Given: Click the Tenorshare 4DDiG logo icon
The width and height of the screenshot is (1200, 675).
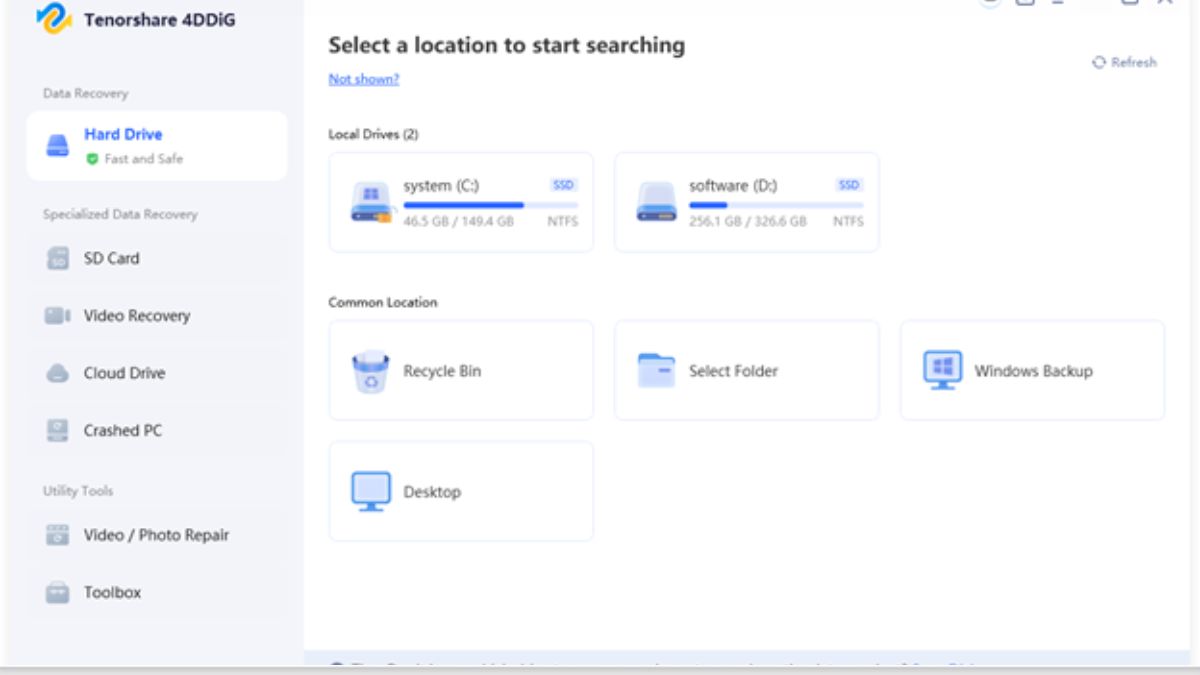Looking at the screenshot, I should coord(53,18).
